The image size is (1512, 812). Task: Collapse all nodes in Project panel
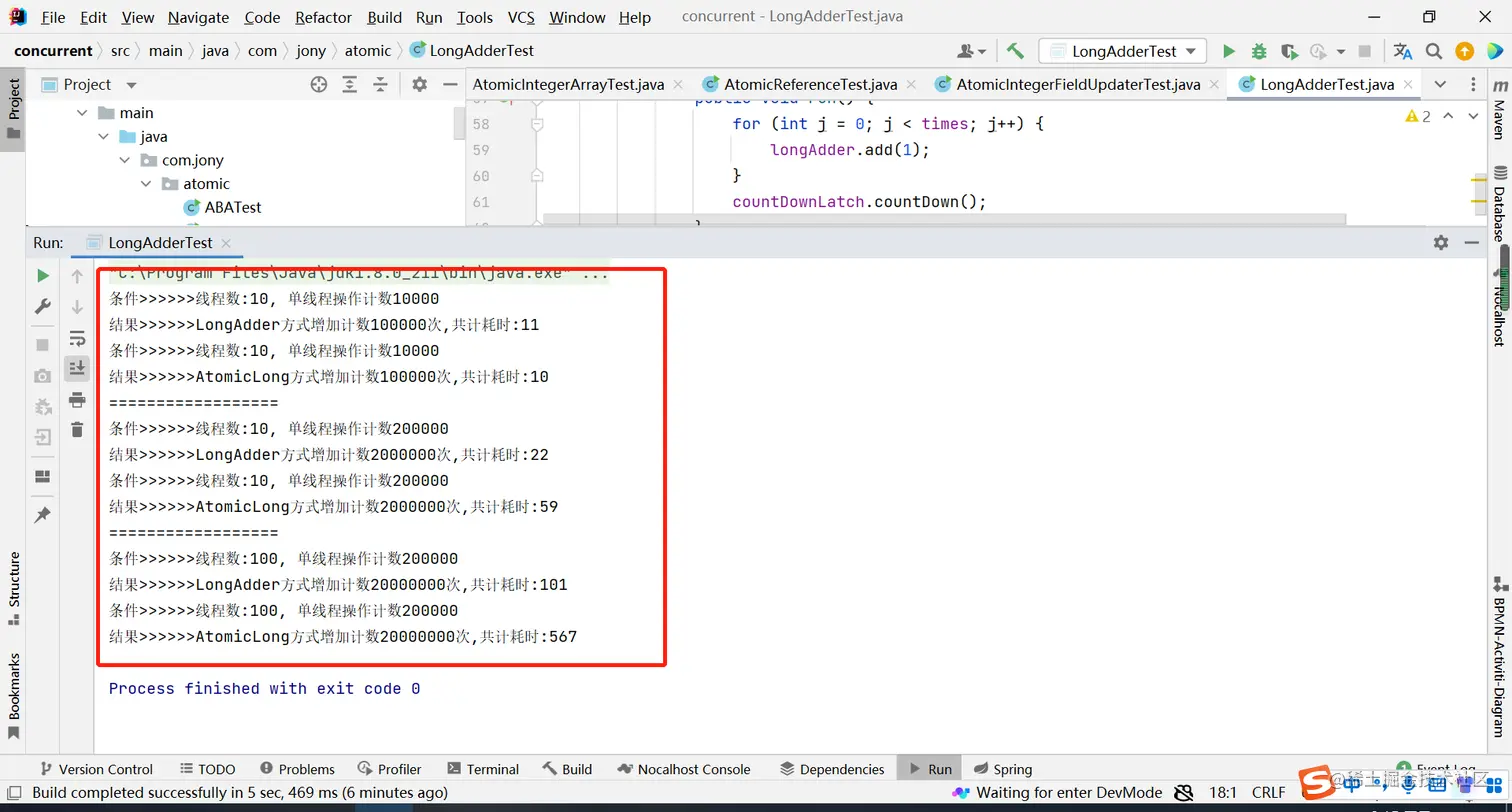(x=380, y=85)
